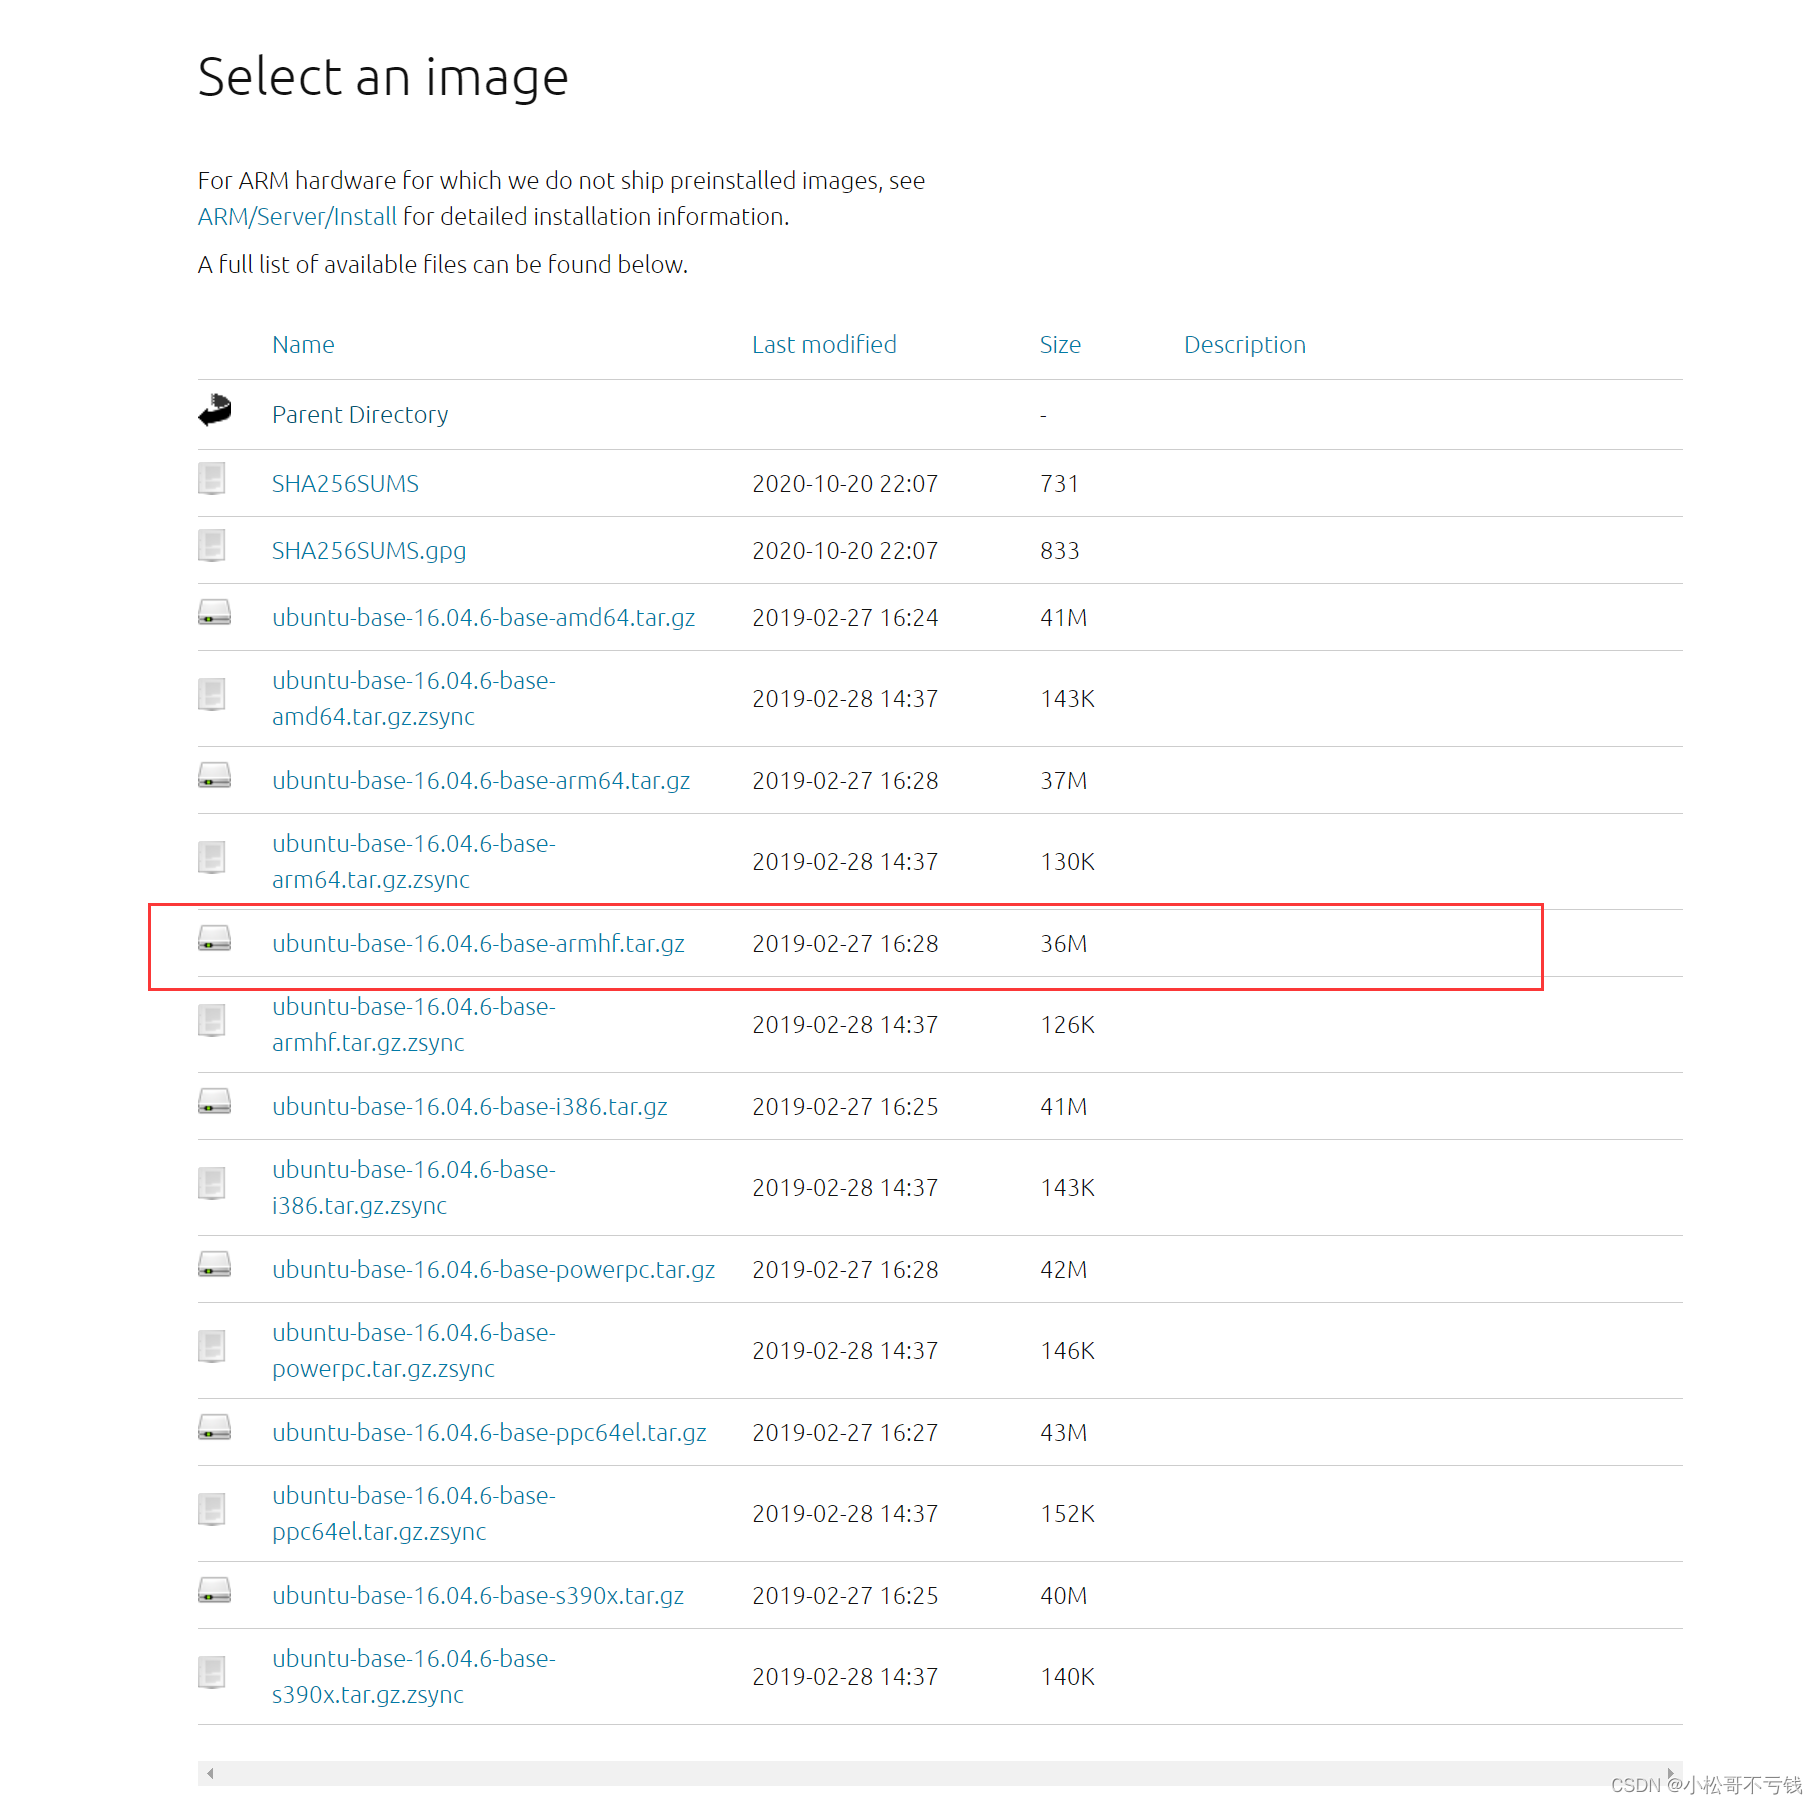
Task: Click the file icon beside SHA256SUMS
Action: coord(212,479)
